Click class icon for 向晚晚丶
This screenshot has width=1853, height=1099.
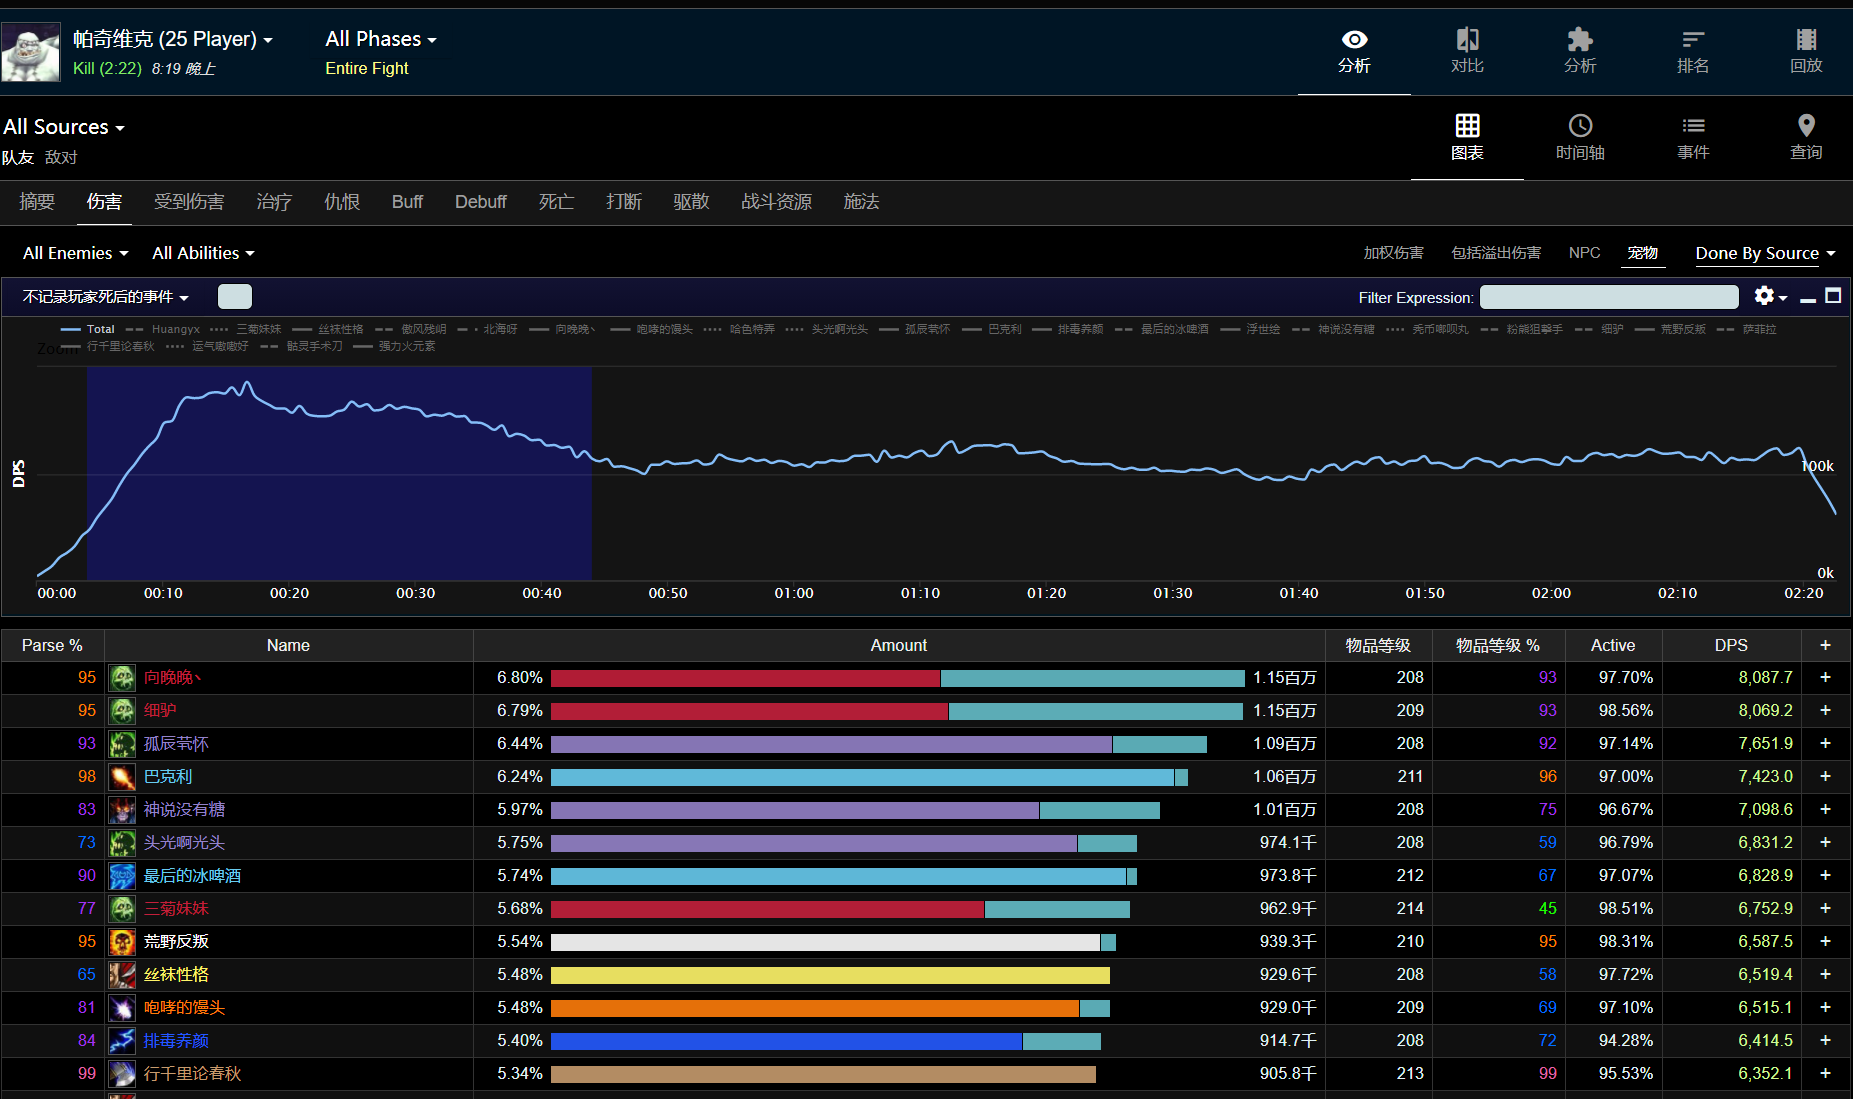[122, 678]
